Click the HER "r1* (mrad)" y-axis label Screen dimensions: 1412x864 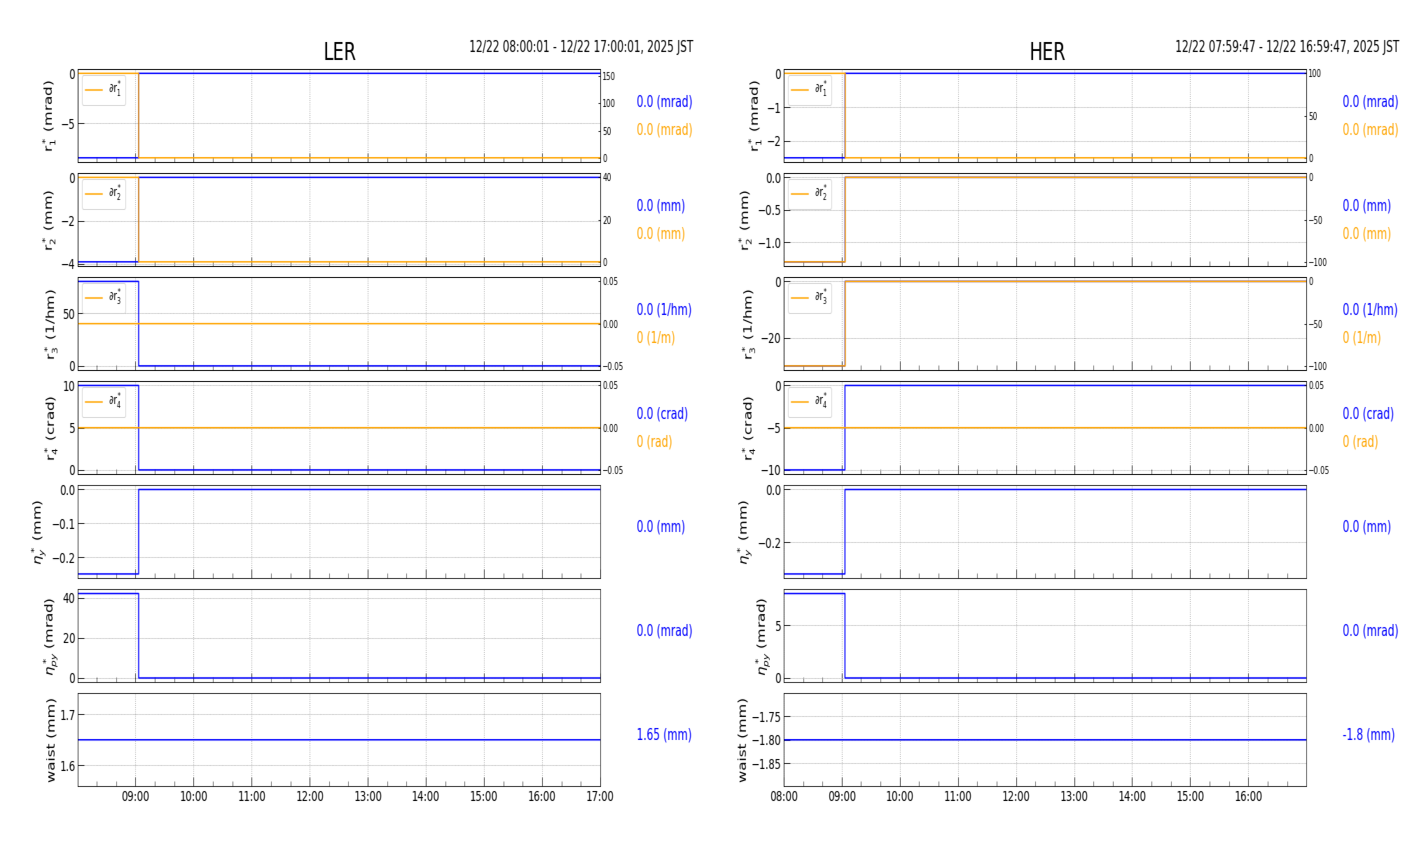click(x=755, y=116)
